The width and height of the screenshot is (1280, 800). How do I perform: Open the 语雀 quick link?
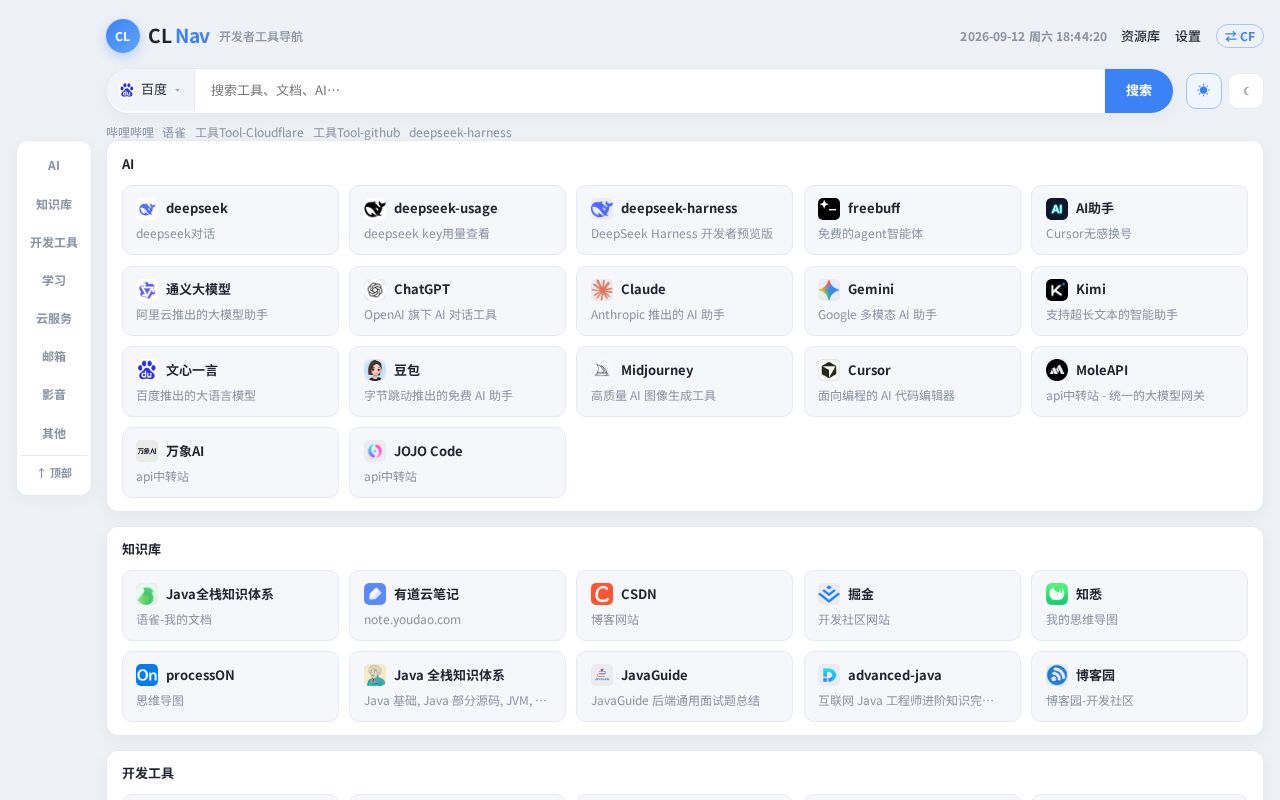[x=174, y=133]
